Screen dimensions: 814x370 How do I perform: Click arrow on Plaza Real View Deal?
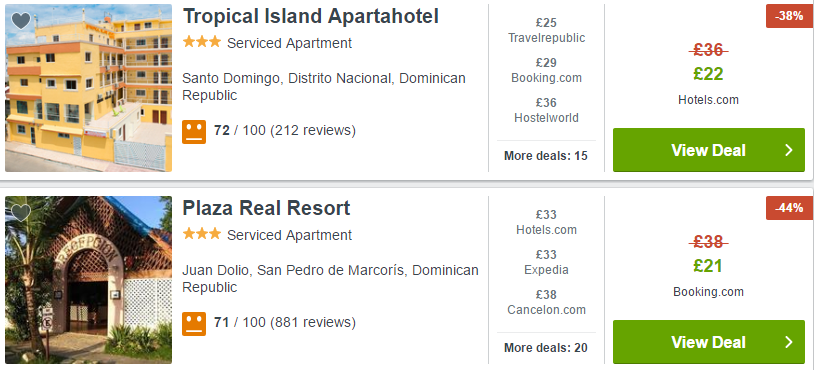tap(789, 342)
